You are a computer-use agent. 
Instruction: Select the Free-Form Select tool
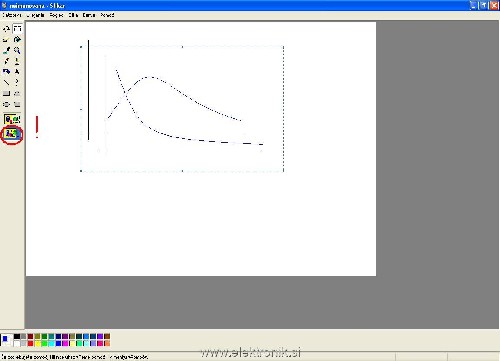tap(6, 29)
